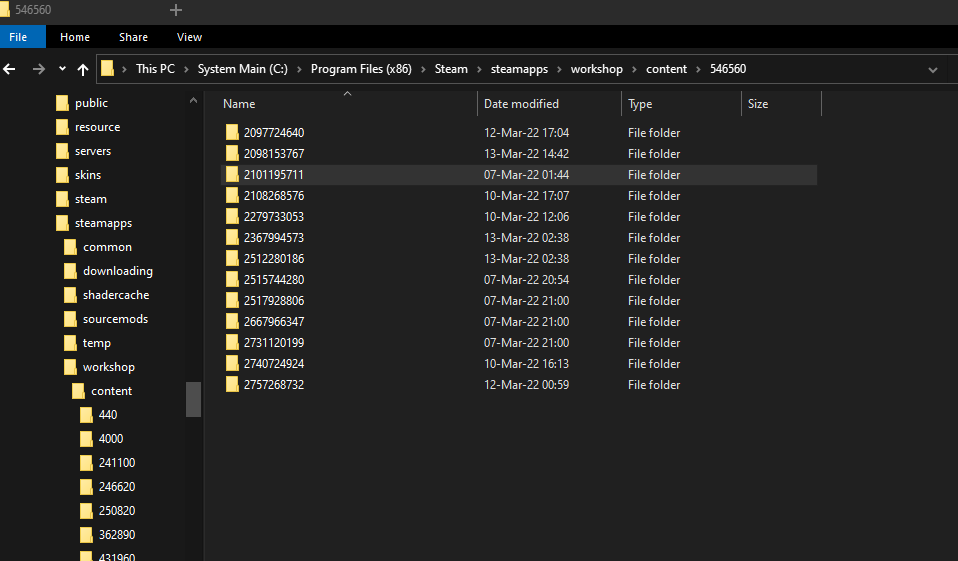Switch to the View ribbon tab
This screenshot has width=958, height=561.
(189, 37)
